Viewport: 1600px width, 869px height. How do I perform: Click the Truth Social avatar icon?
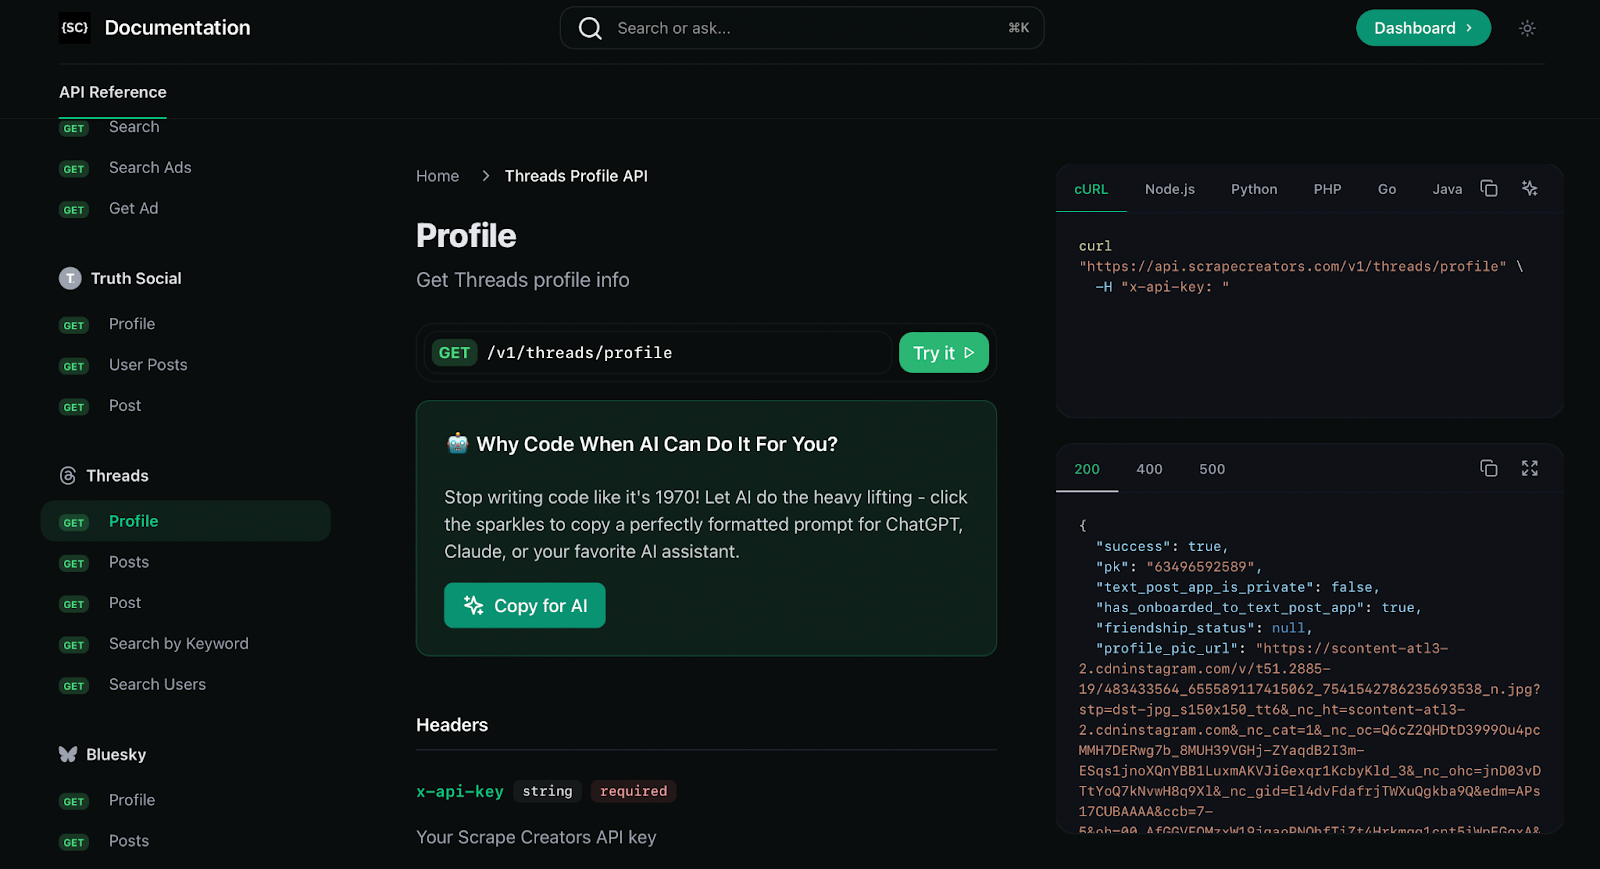[70, 278]
